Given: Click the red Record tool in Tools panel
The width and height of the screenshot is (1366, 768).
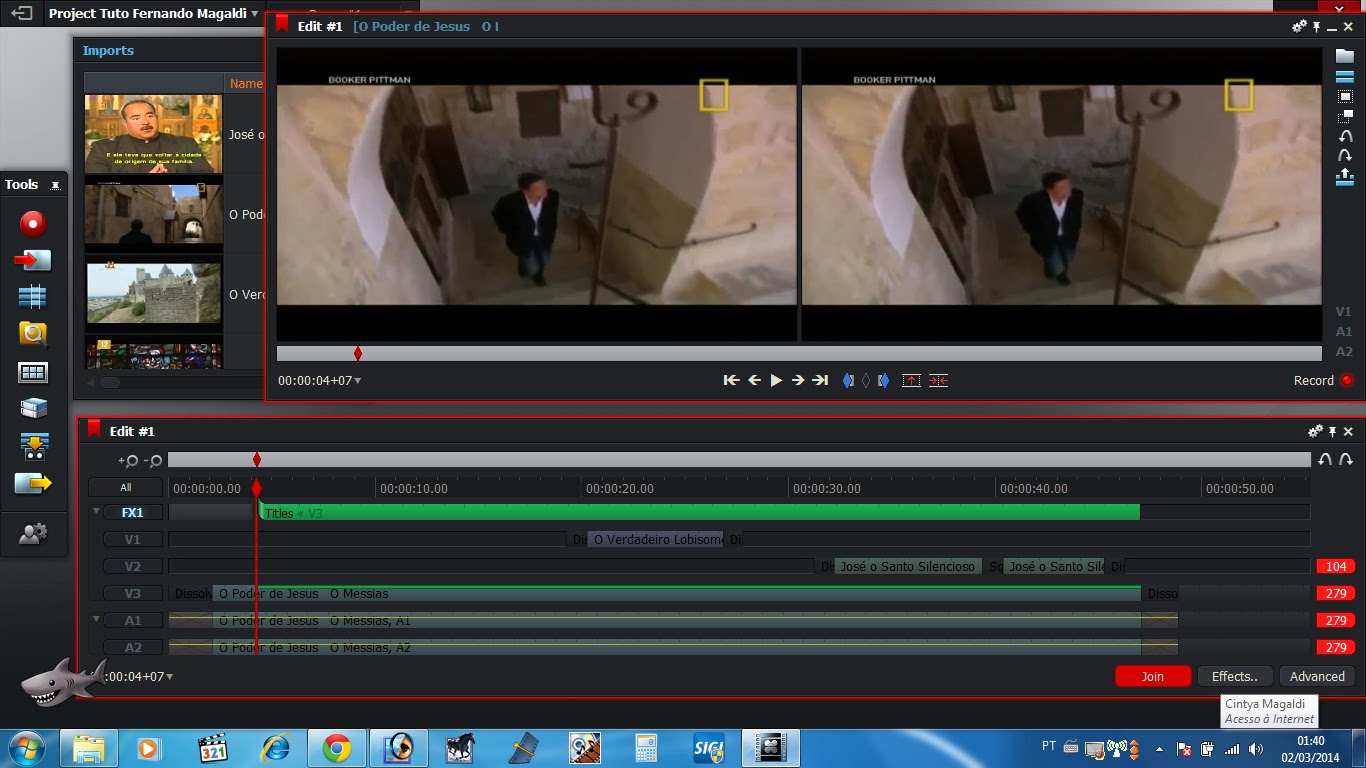Looking at the screenshot, I should point(33,223).
